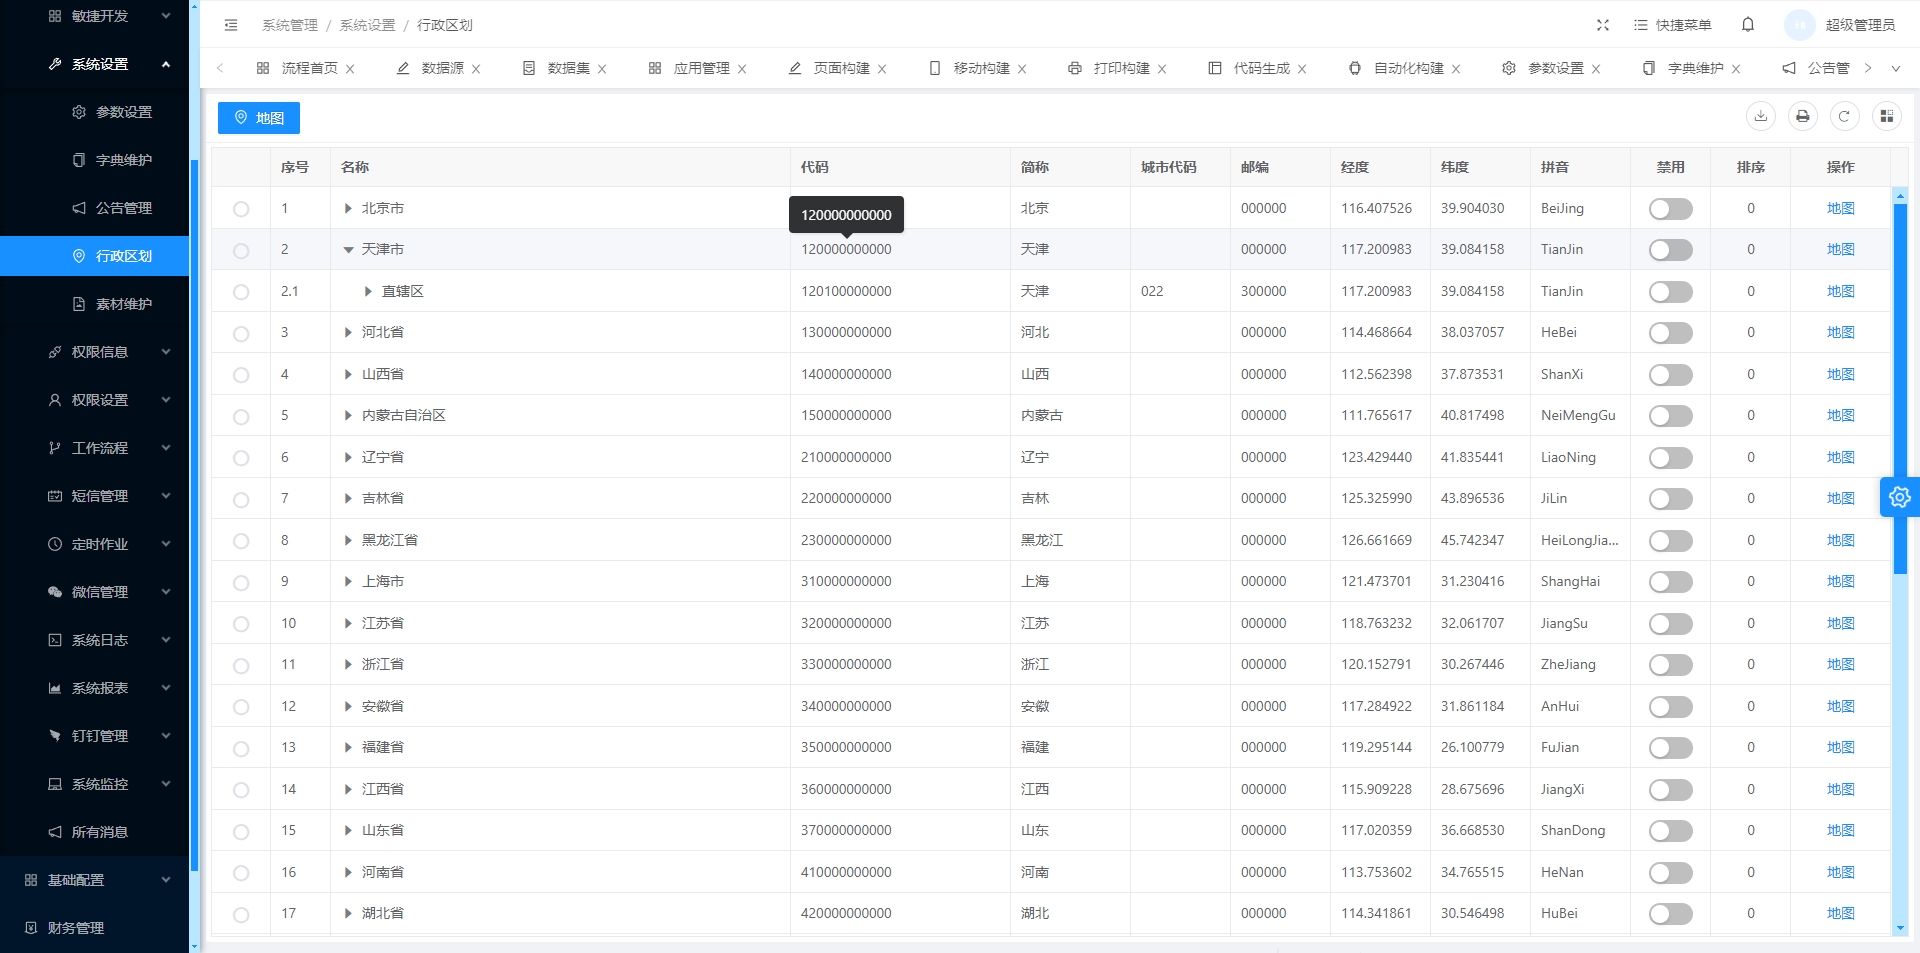This screenshot has height=953, width=1920.
Task: Open 地图 link for 浙江省 row
Action: coord(1840,664)
